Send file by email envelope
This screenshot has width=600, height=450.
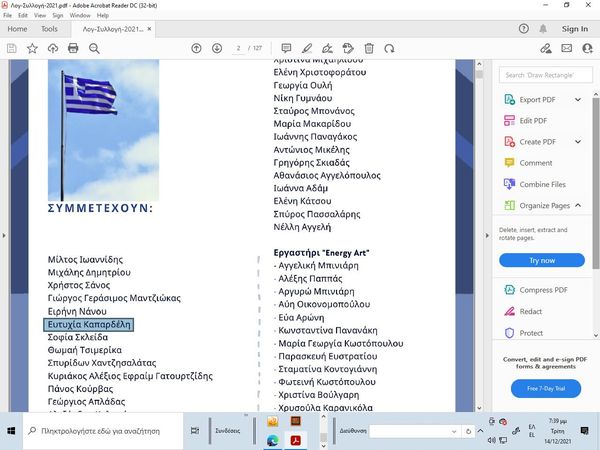[567, 48]
